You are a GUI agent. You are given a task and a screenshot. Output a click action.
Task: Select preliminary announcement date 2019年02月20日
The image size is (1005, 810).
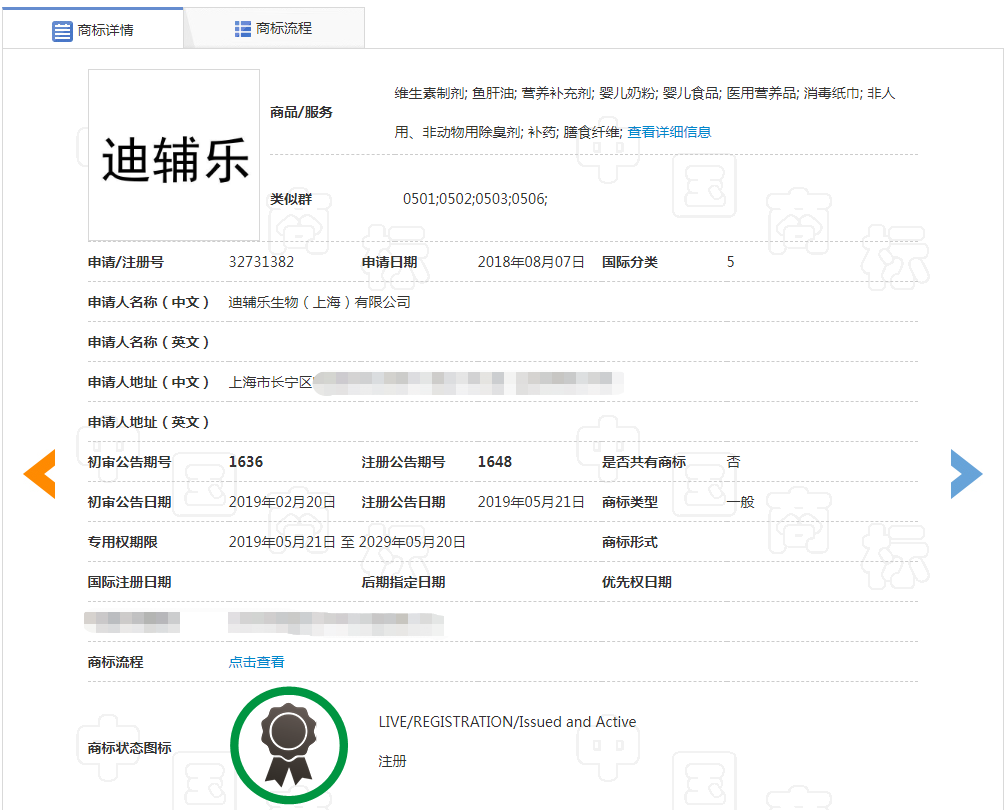(282, 502)
